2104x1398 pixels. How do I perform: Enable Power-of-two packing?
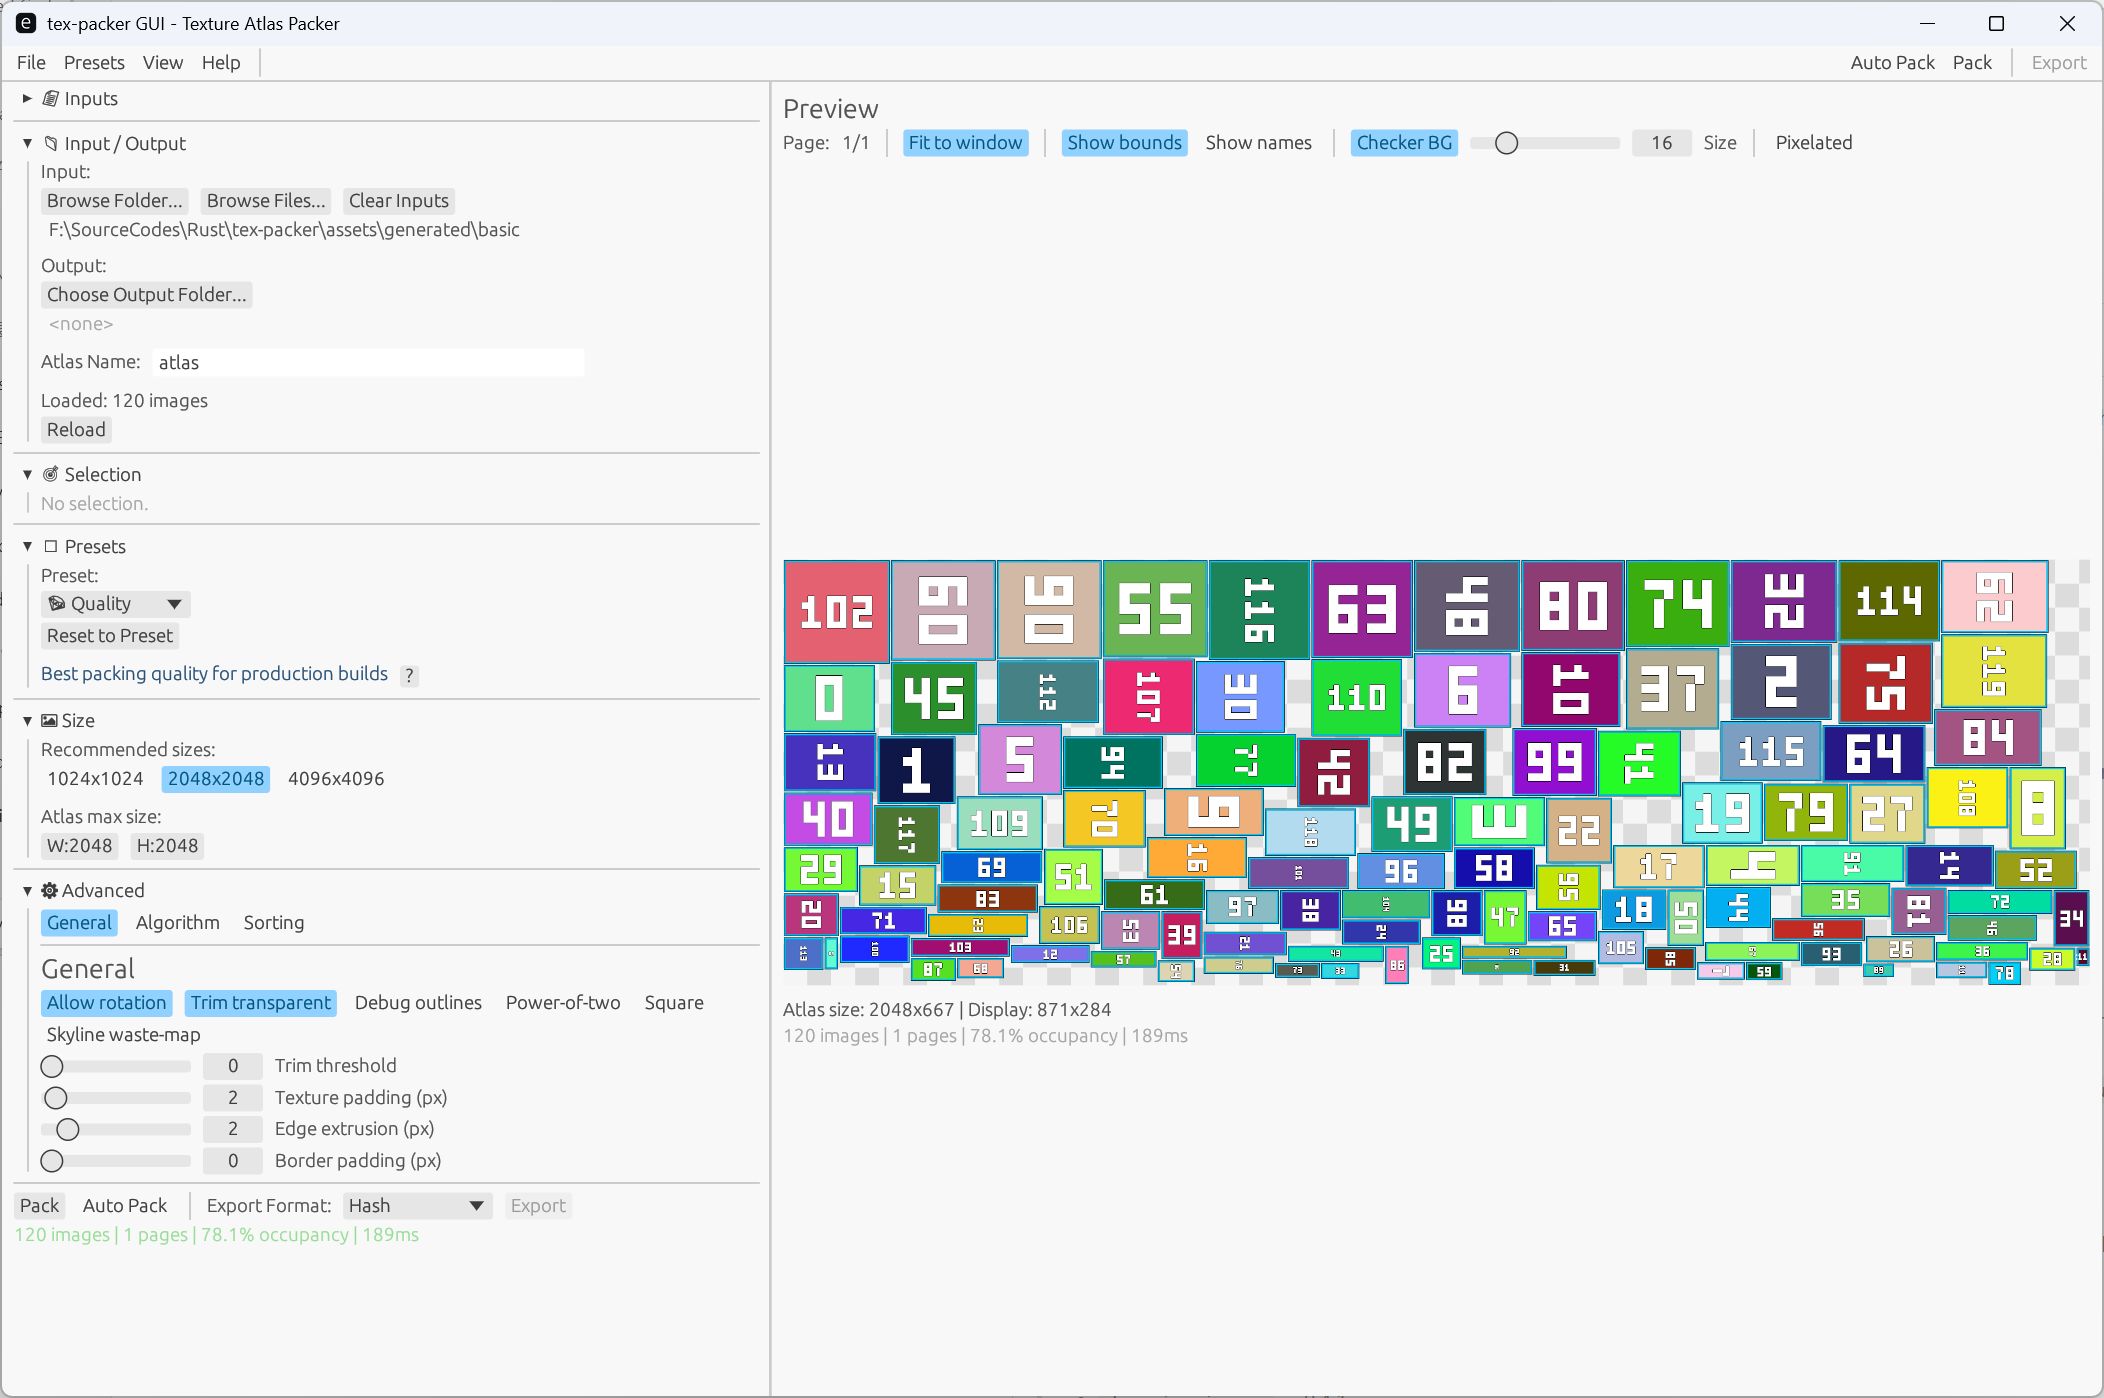[x=563, y=1002]
